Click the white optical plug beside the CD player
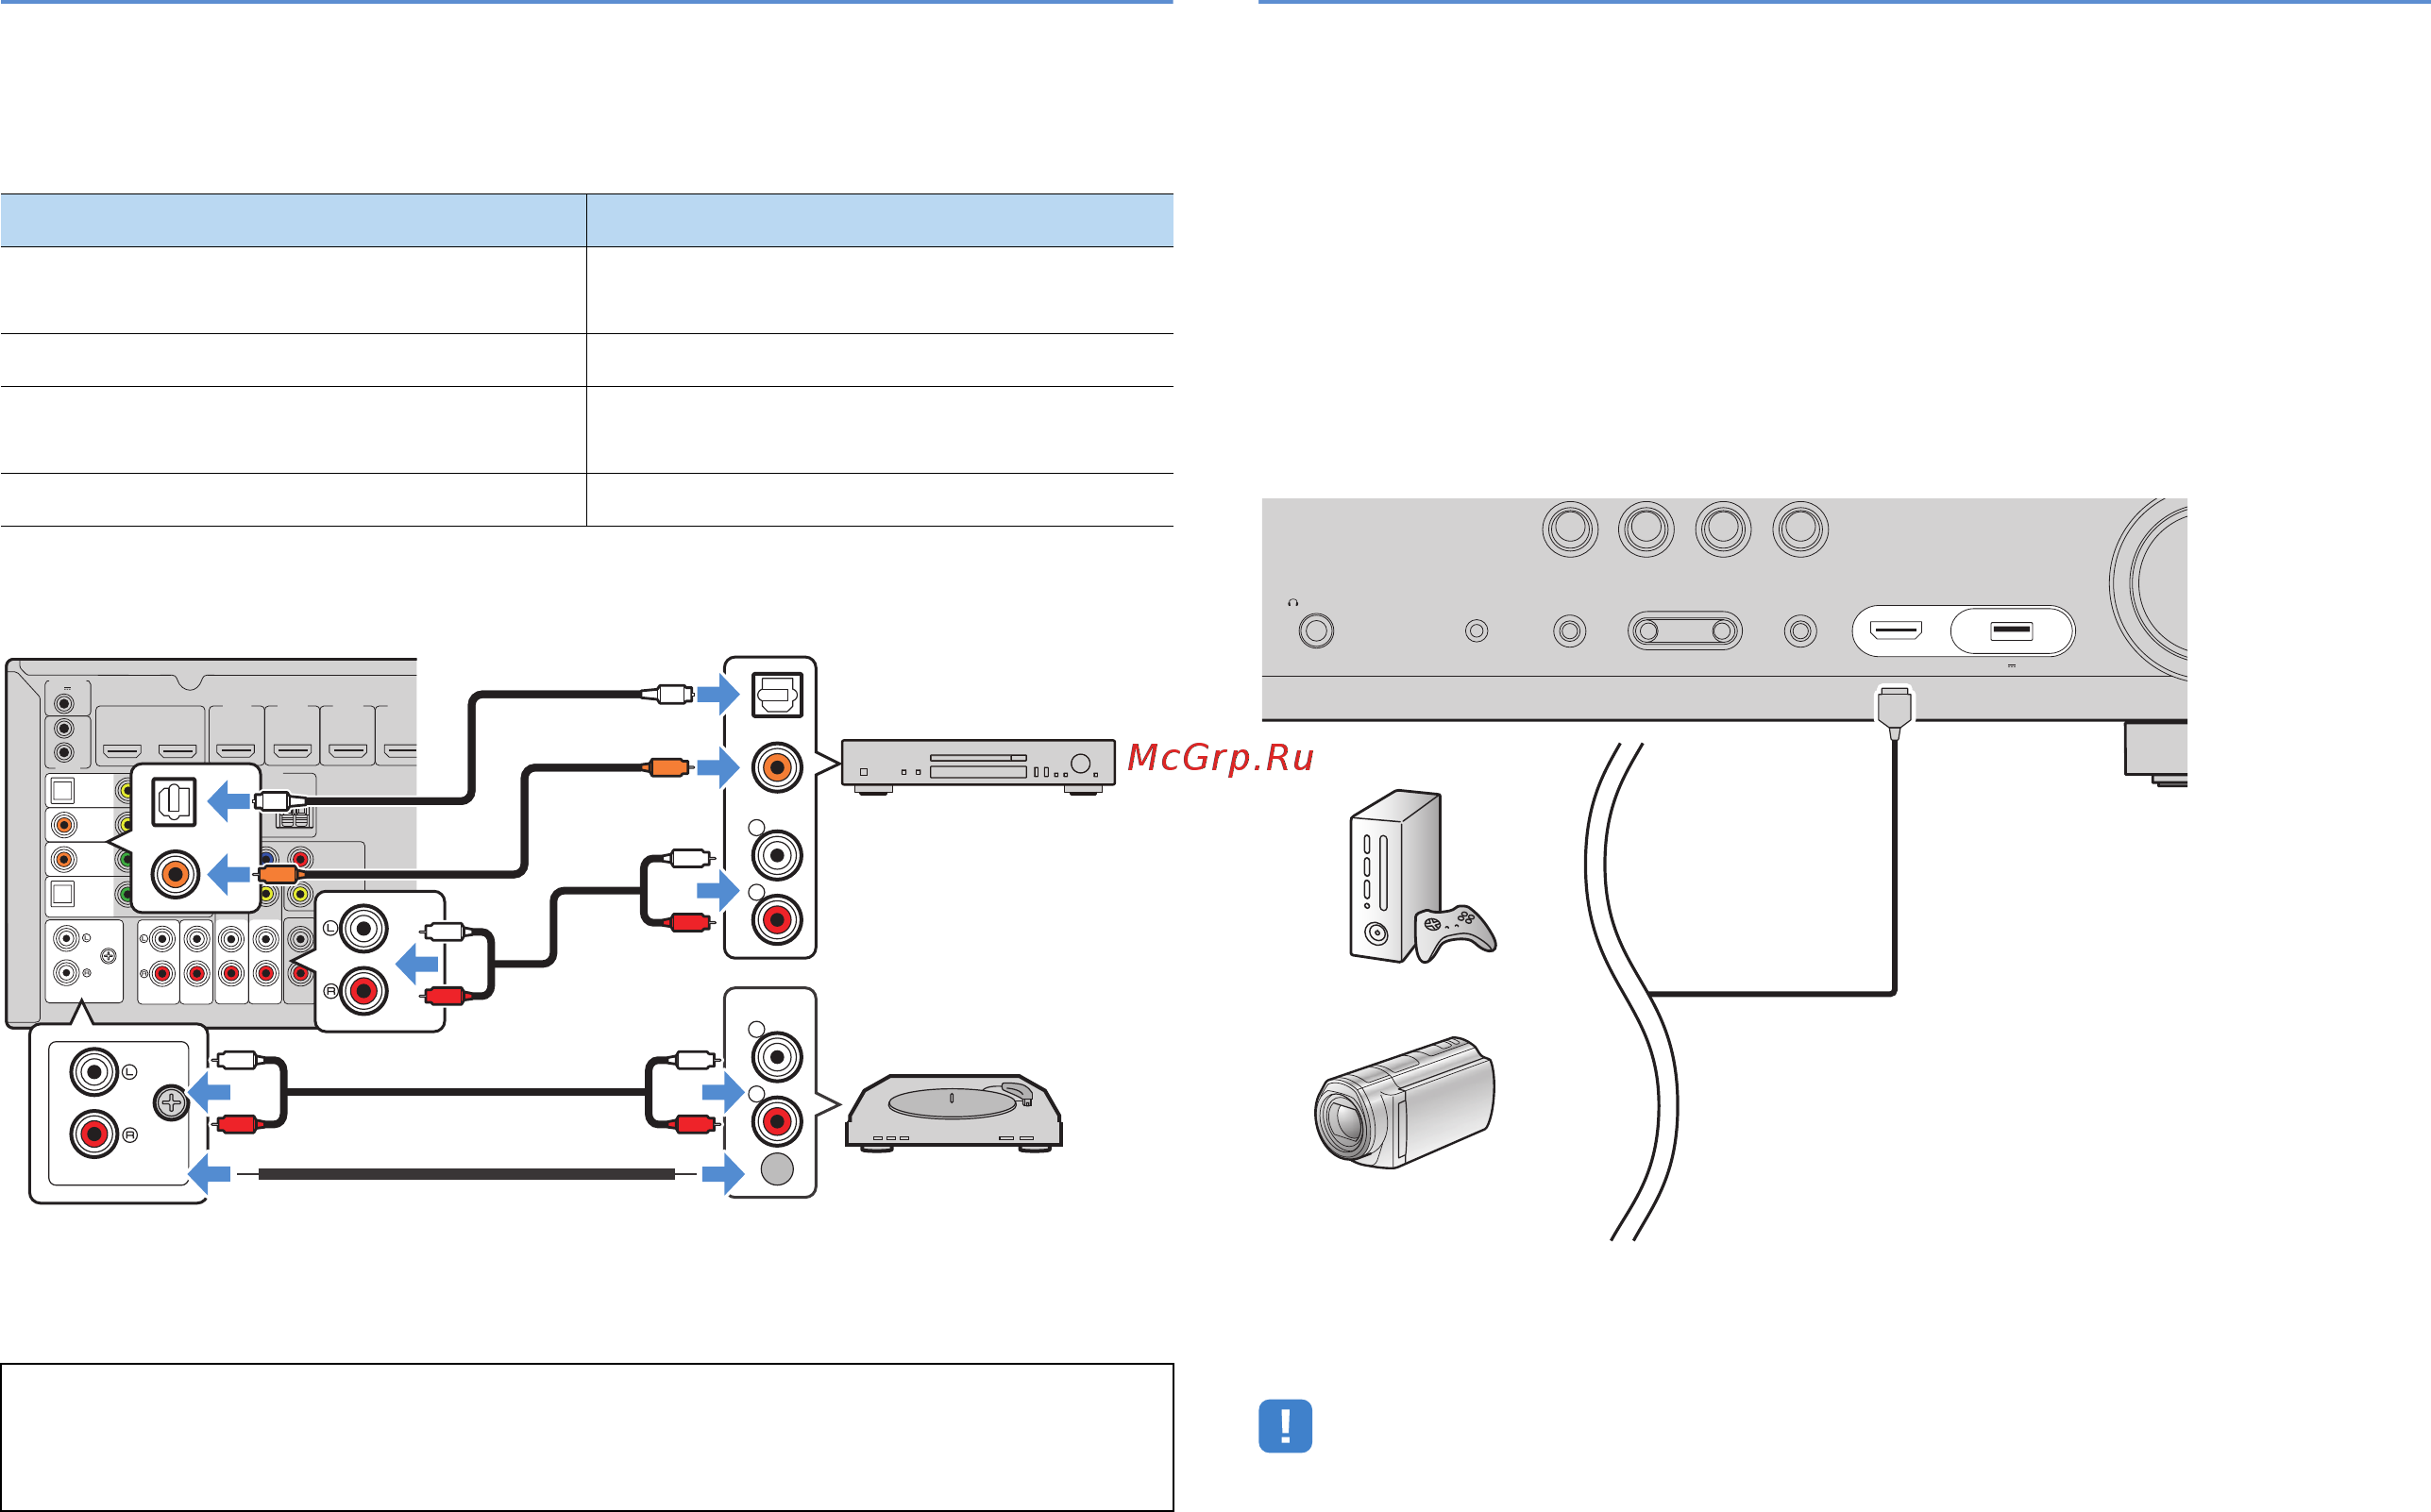 pyautogui.click(x=668, y=693)
